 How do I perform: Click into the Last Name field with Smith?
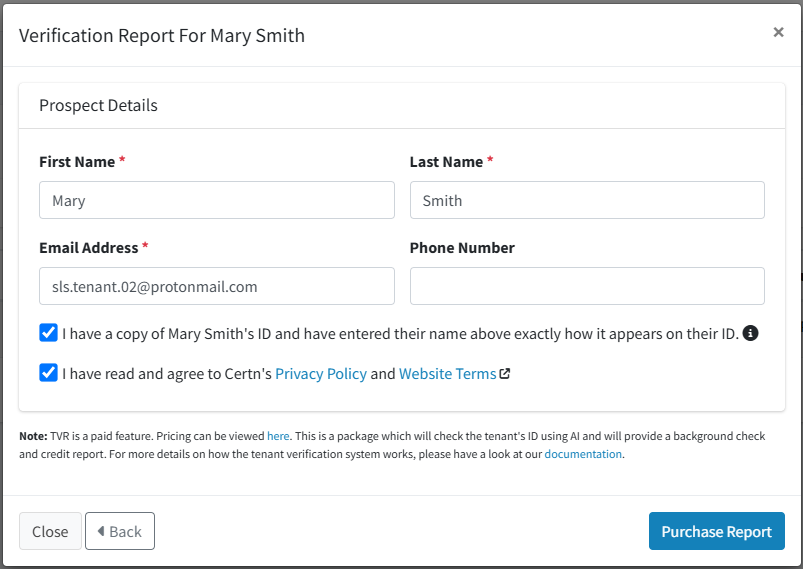[587, 200]
